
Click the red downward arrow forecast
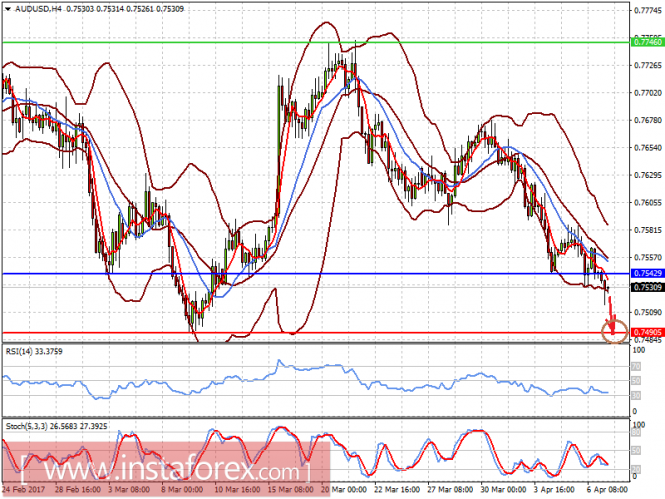(x=612, y=315)
